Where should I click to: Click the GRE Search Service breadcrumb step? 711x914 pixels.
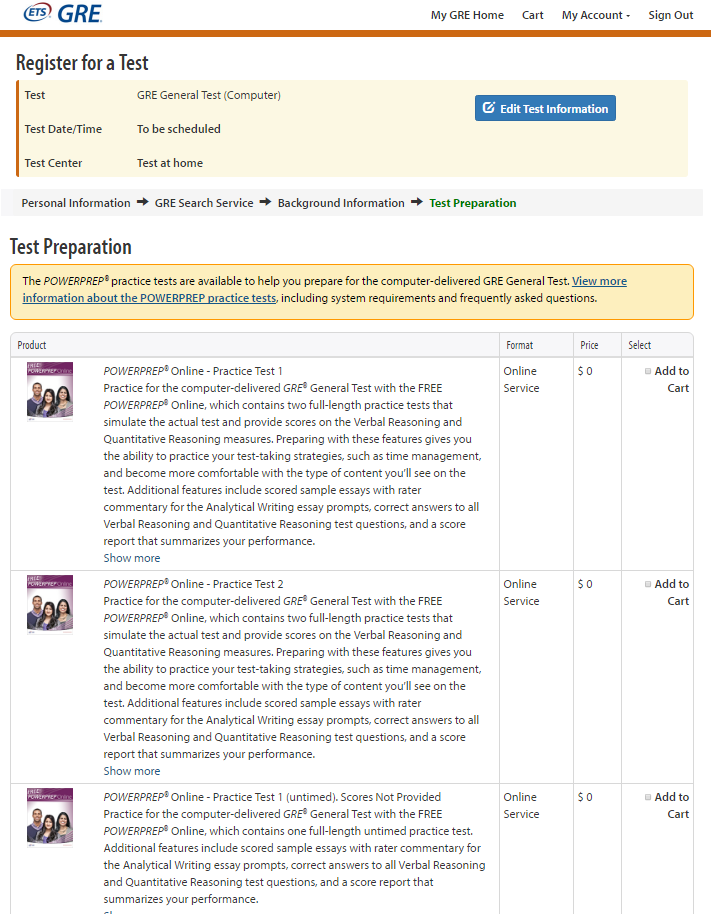[x=204, y=203]
